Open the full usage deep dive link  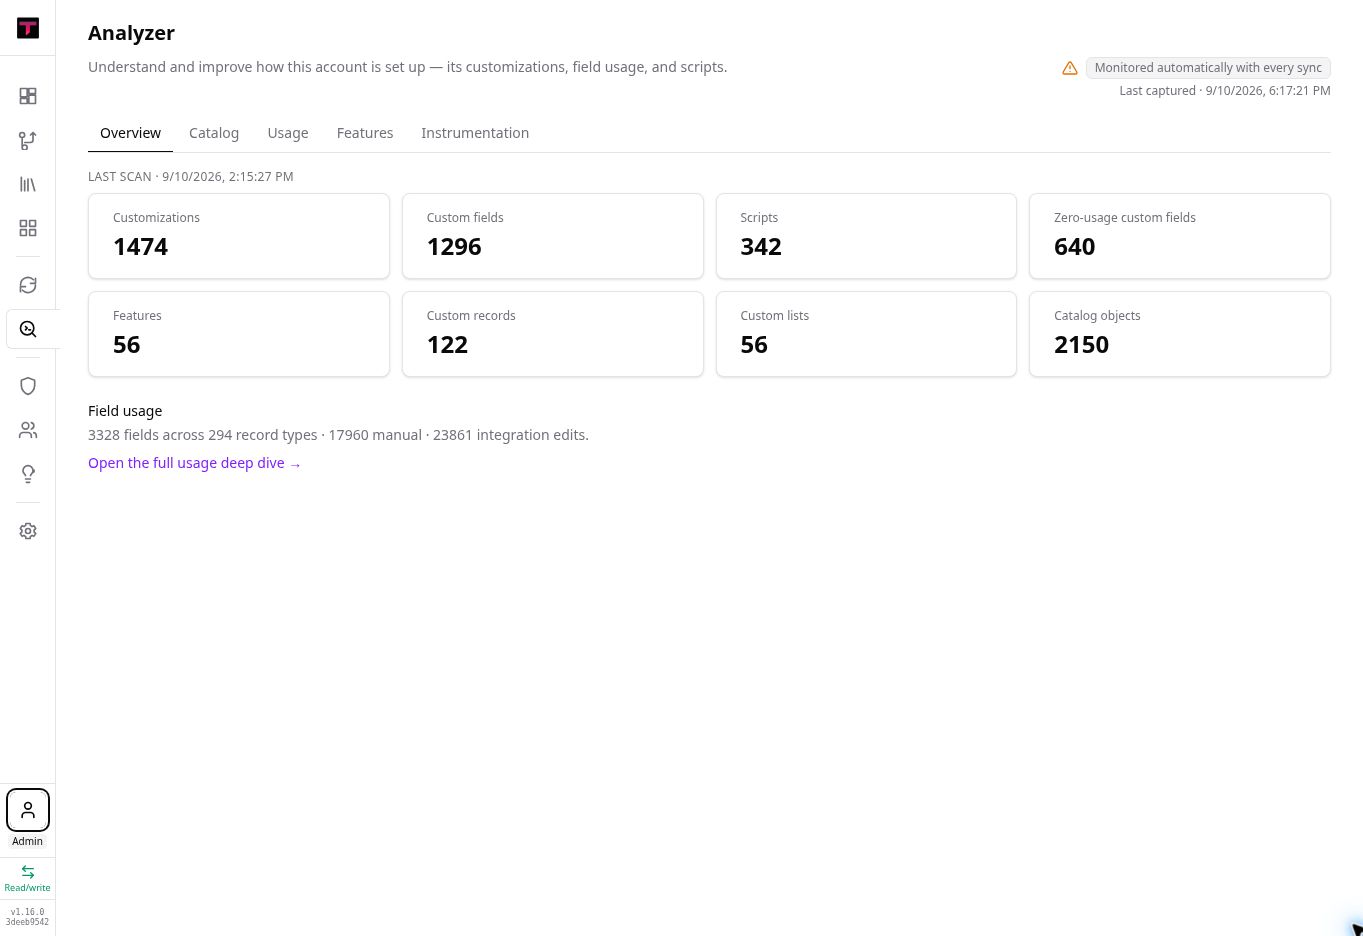point(194,463)
